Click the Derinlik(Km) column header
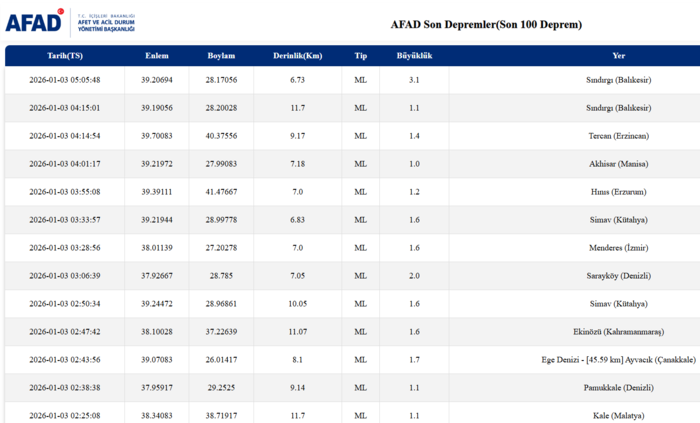This screenshot has width=700, height=423. pos(297,56)
